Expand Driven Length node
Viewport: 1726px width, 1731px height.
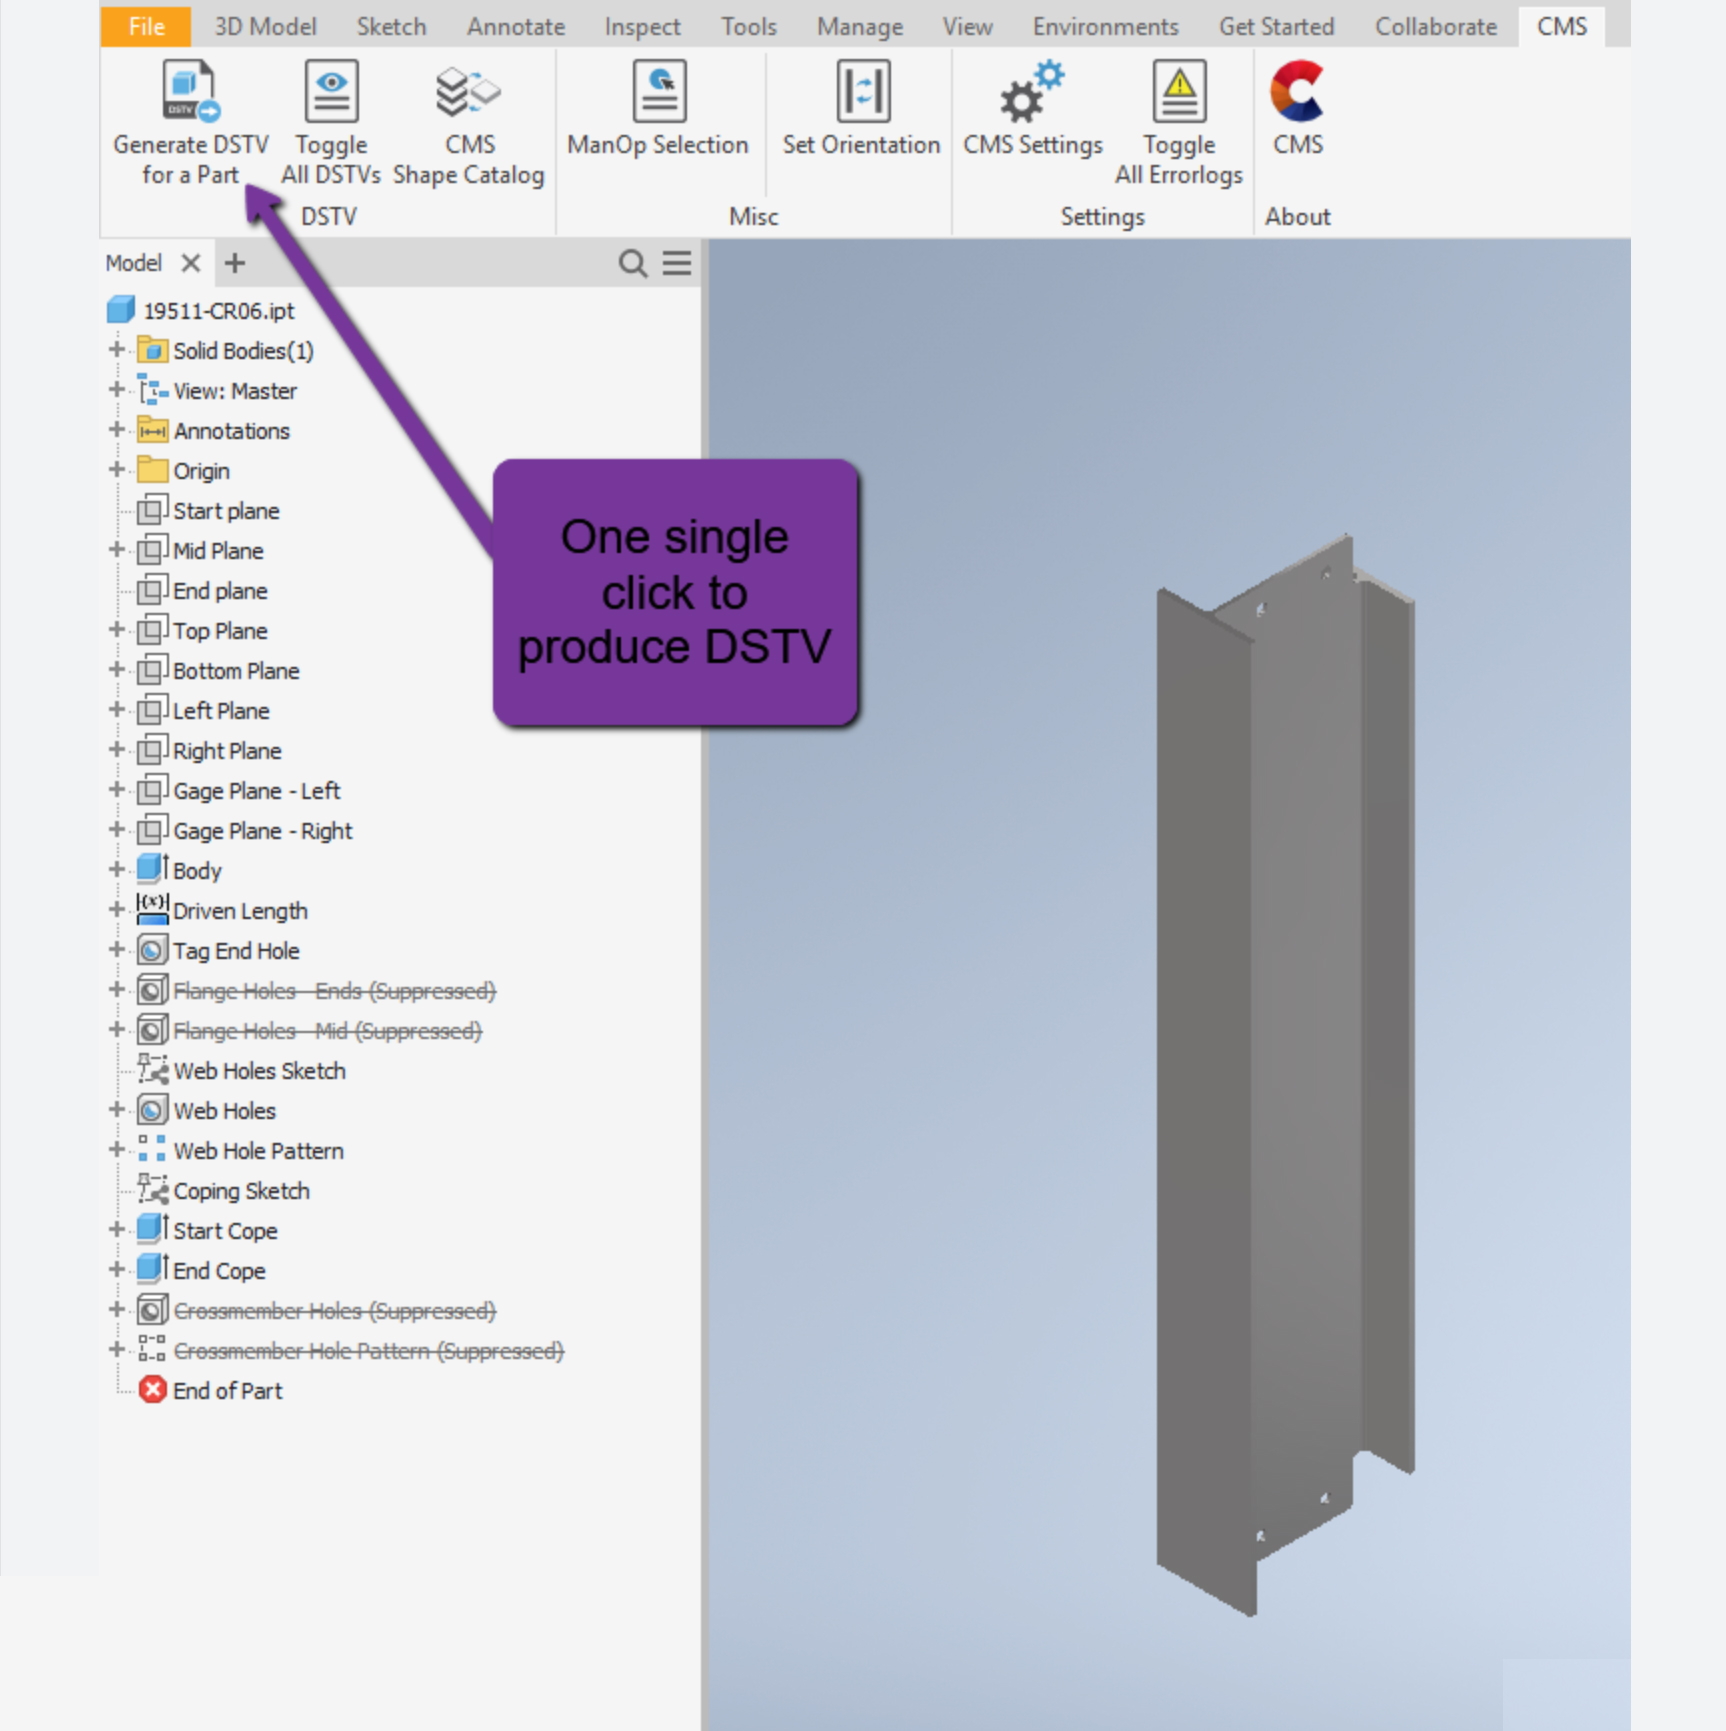pyautogui.click(x=116, y=910)
